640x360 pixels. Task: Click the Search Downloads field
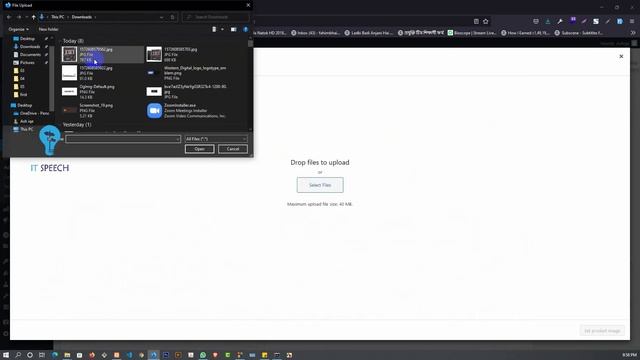pyautogui.click(x=216, y=17)
